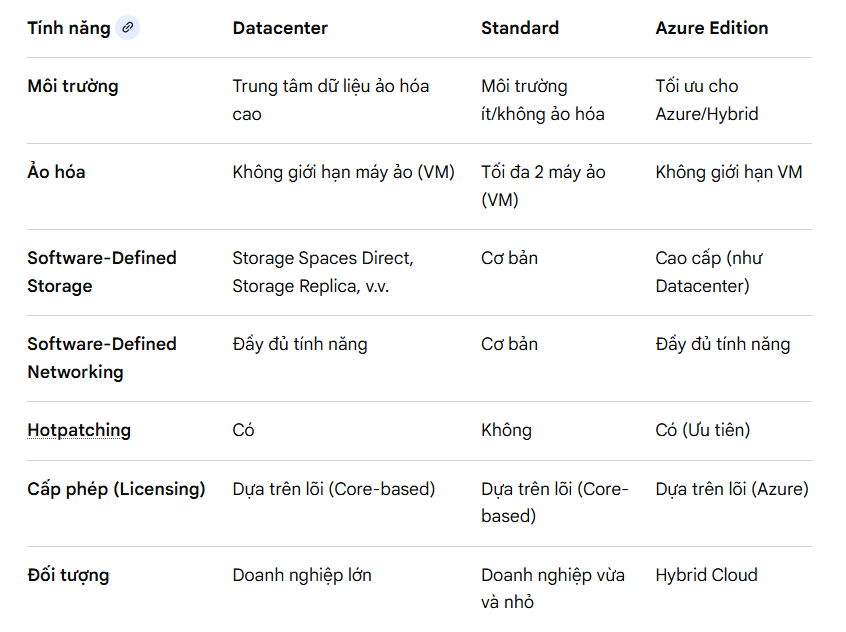Click the underlined Hotpatching term
Screen dimensions: 846x632
click(79, 430)
